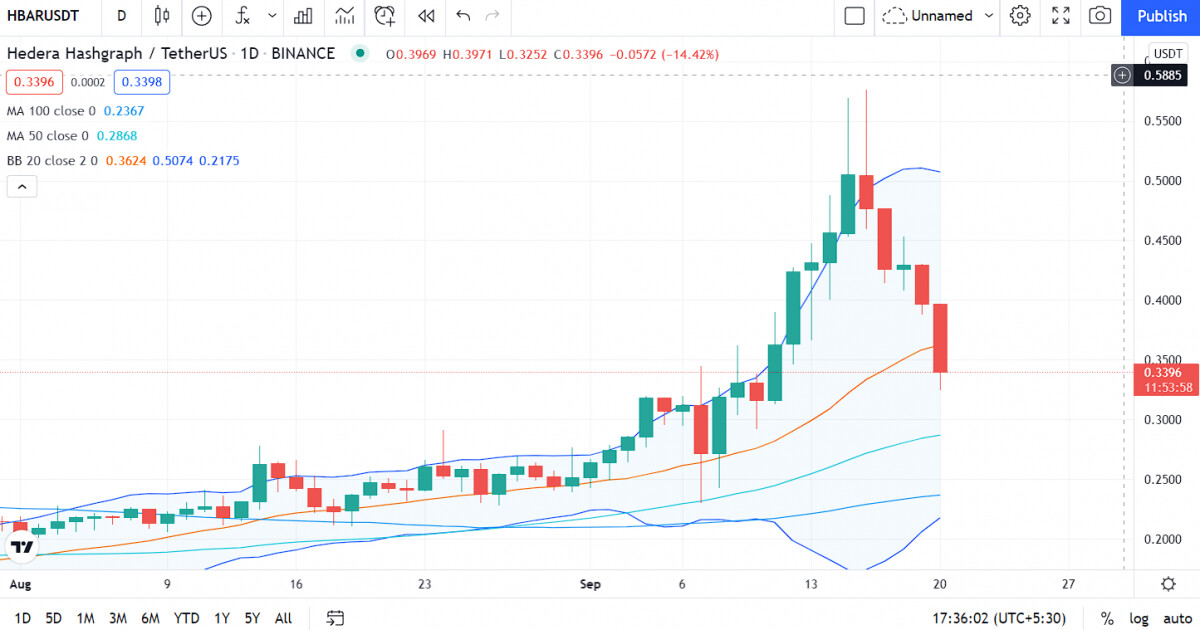Expand favorite indicators dropdown arrow
This screenshot has height=630, width=1200.
272,16
